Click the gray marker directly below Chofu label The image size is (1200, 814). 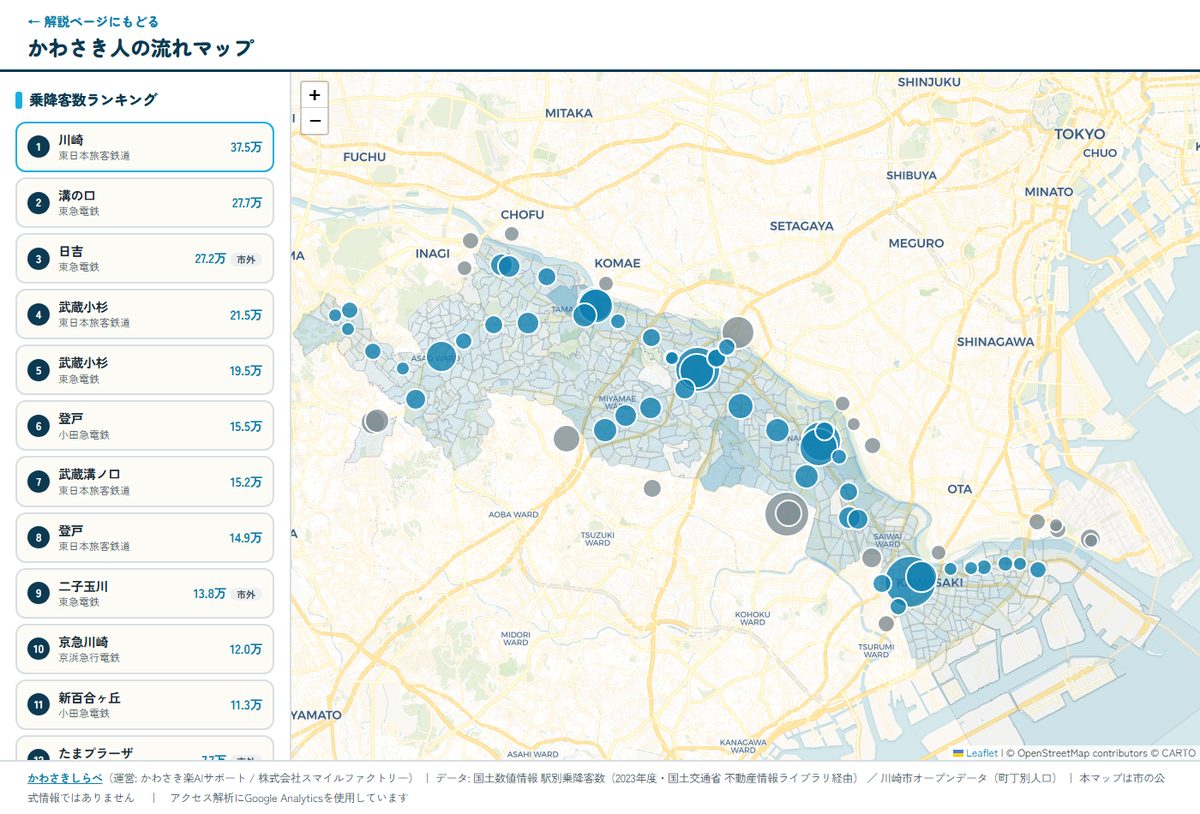click(511, 234)
